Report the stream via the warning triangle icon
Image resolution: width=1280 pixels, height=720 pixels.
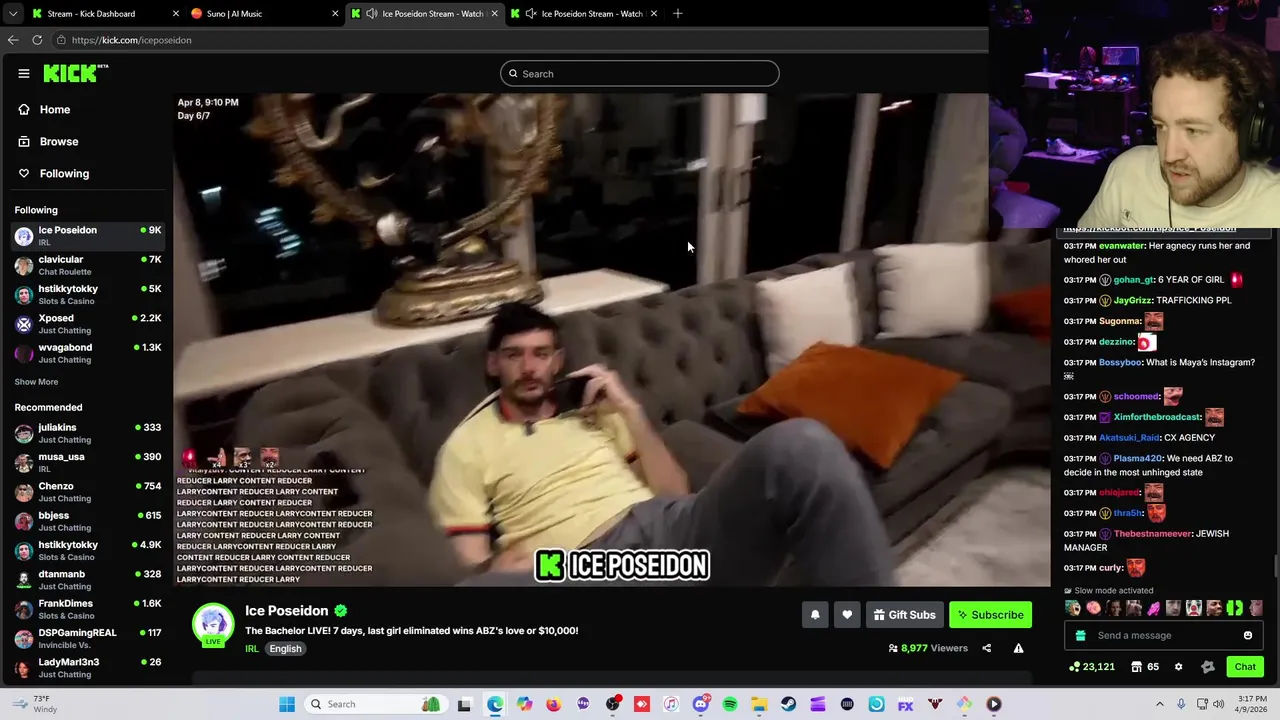pyautogui.click(x=1018, y=648)
